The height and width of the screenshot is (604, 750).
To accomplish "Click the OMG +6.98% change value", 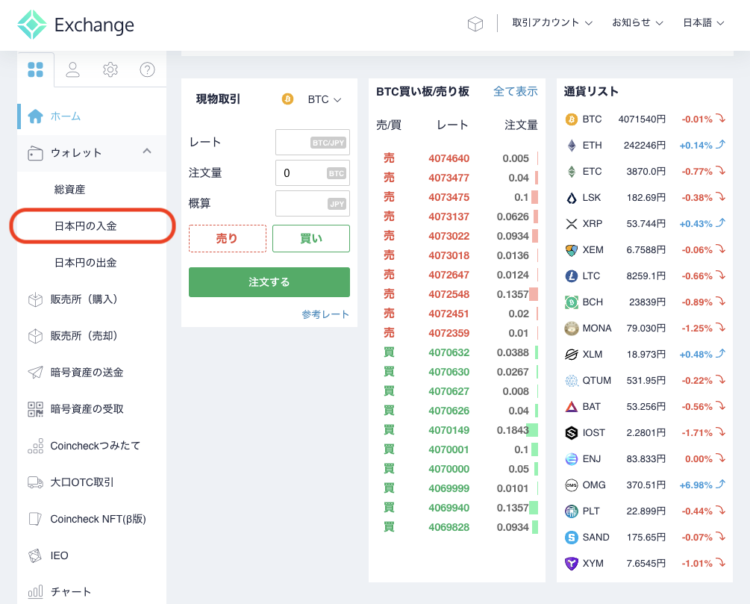I will coord(695,485).
